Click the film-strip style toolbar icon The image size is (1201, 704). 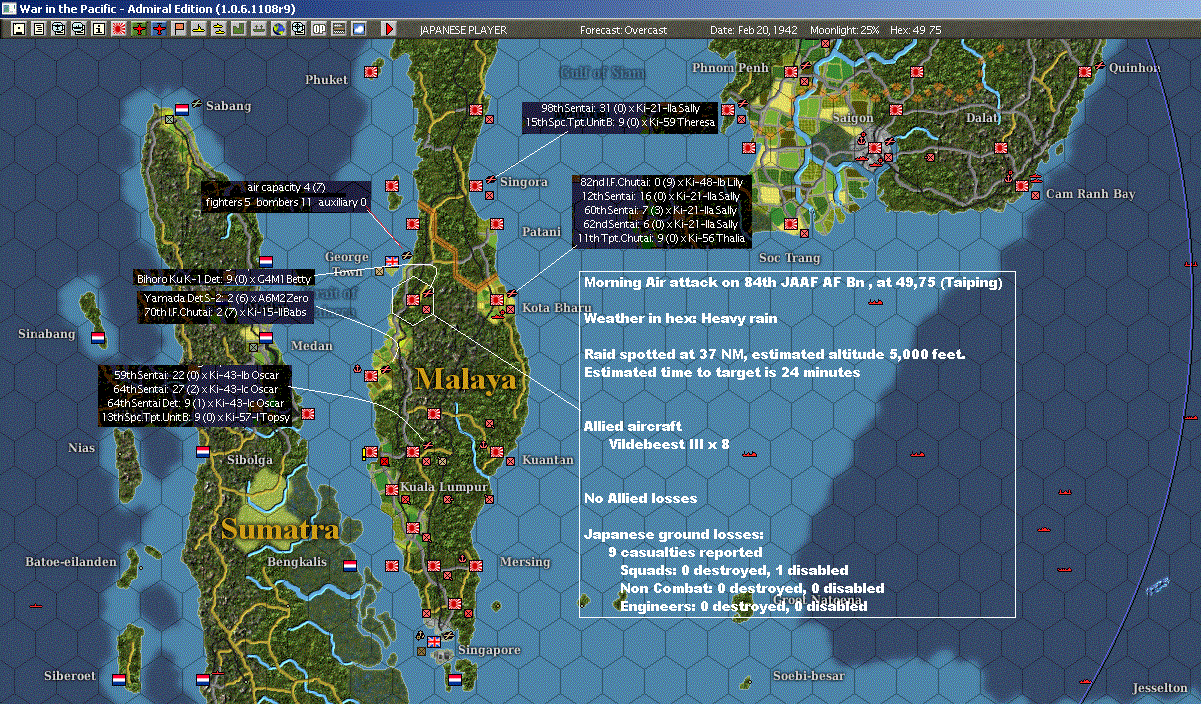[338, 30]
